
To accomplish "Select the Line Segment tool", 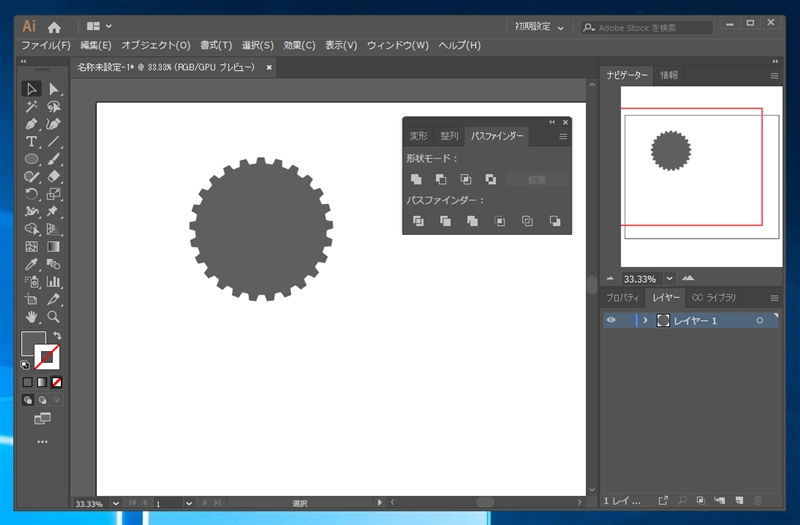I will coord(53,141).
